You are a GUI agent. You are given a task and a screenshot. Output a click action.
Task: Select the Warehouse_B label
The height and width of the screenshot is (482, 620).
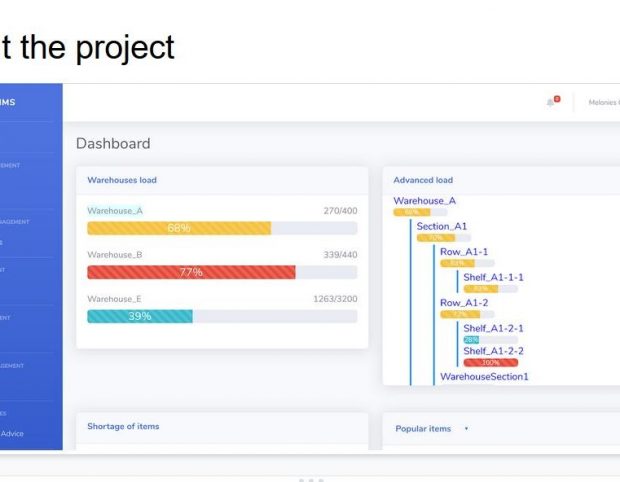click(115, 255)
